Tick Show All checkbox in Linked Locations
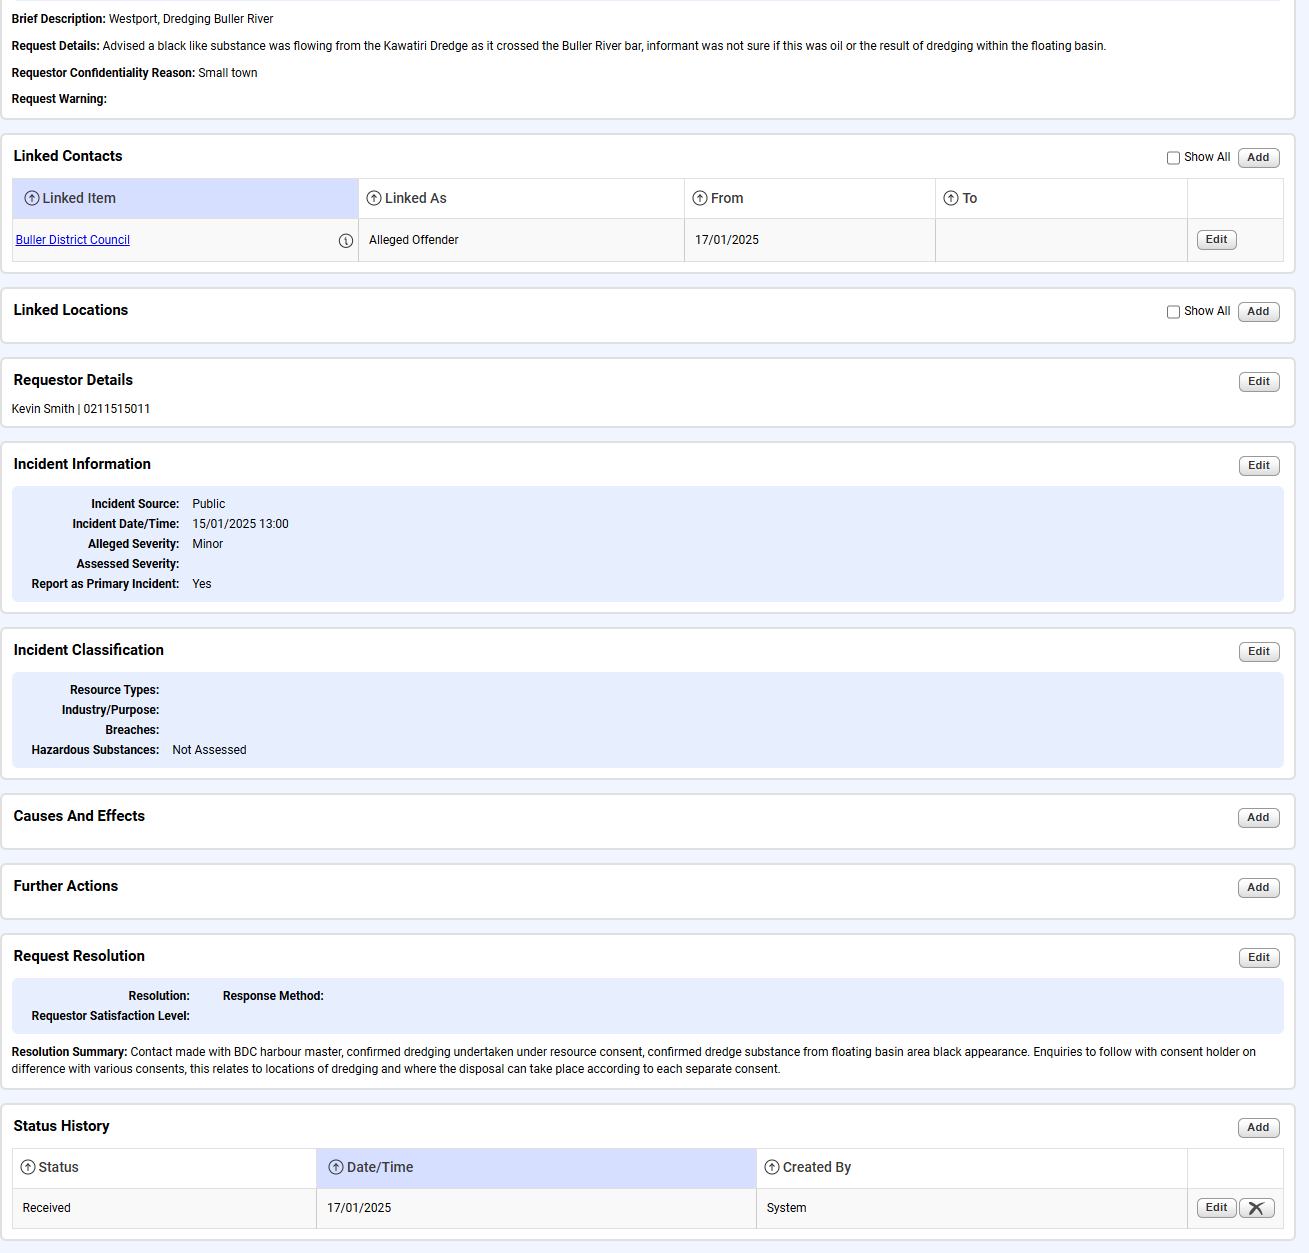Screen dimensions: 1309x1253 pos(1173,312)
